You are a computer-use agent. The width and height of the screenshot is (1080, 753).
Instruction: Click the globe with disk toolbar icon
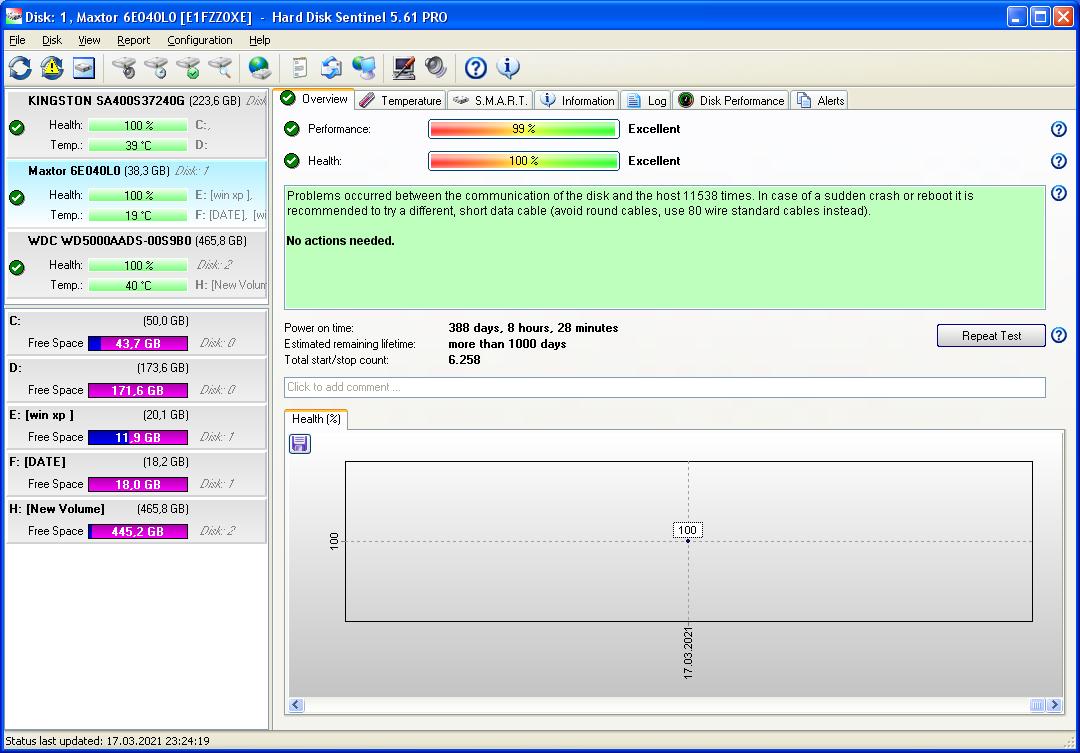pyautogui.click(x=260, y=68)
